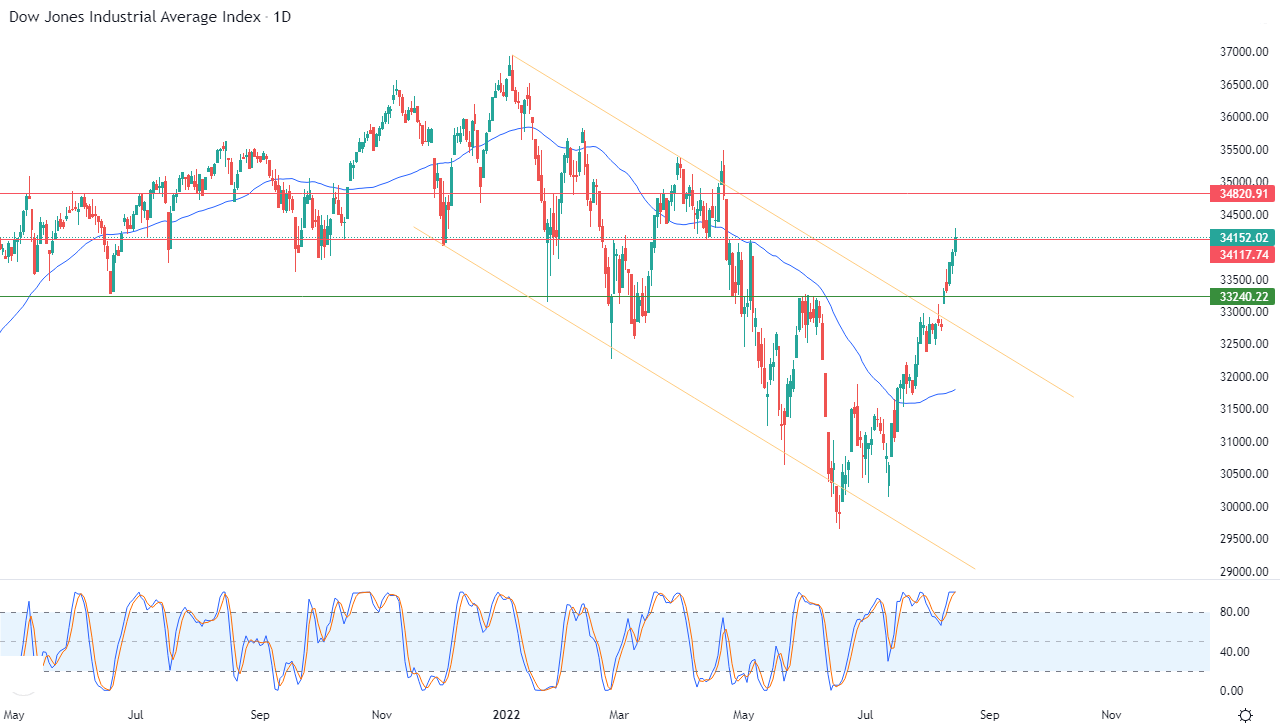
Task: Click the Dow Jones Industrial Average Index title
Action: coord(136,17)
